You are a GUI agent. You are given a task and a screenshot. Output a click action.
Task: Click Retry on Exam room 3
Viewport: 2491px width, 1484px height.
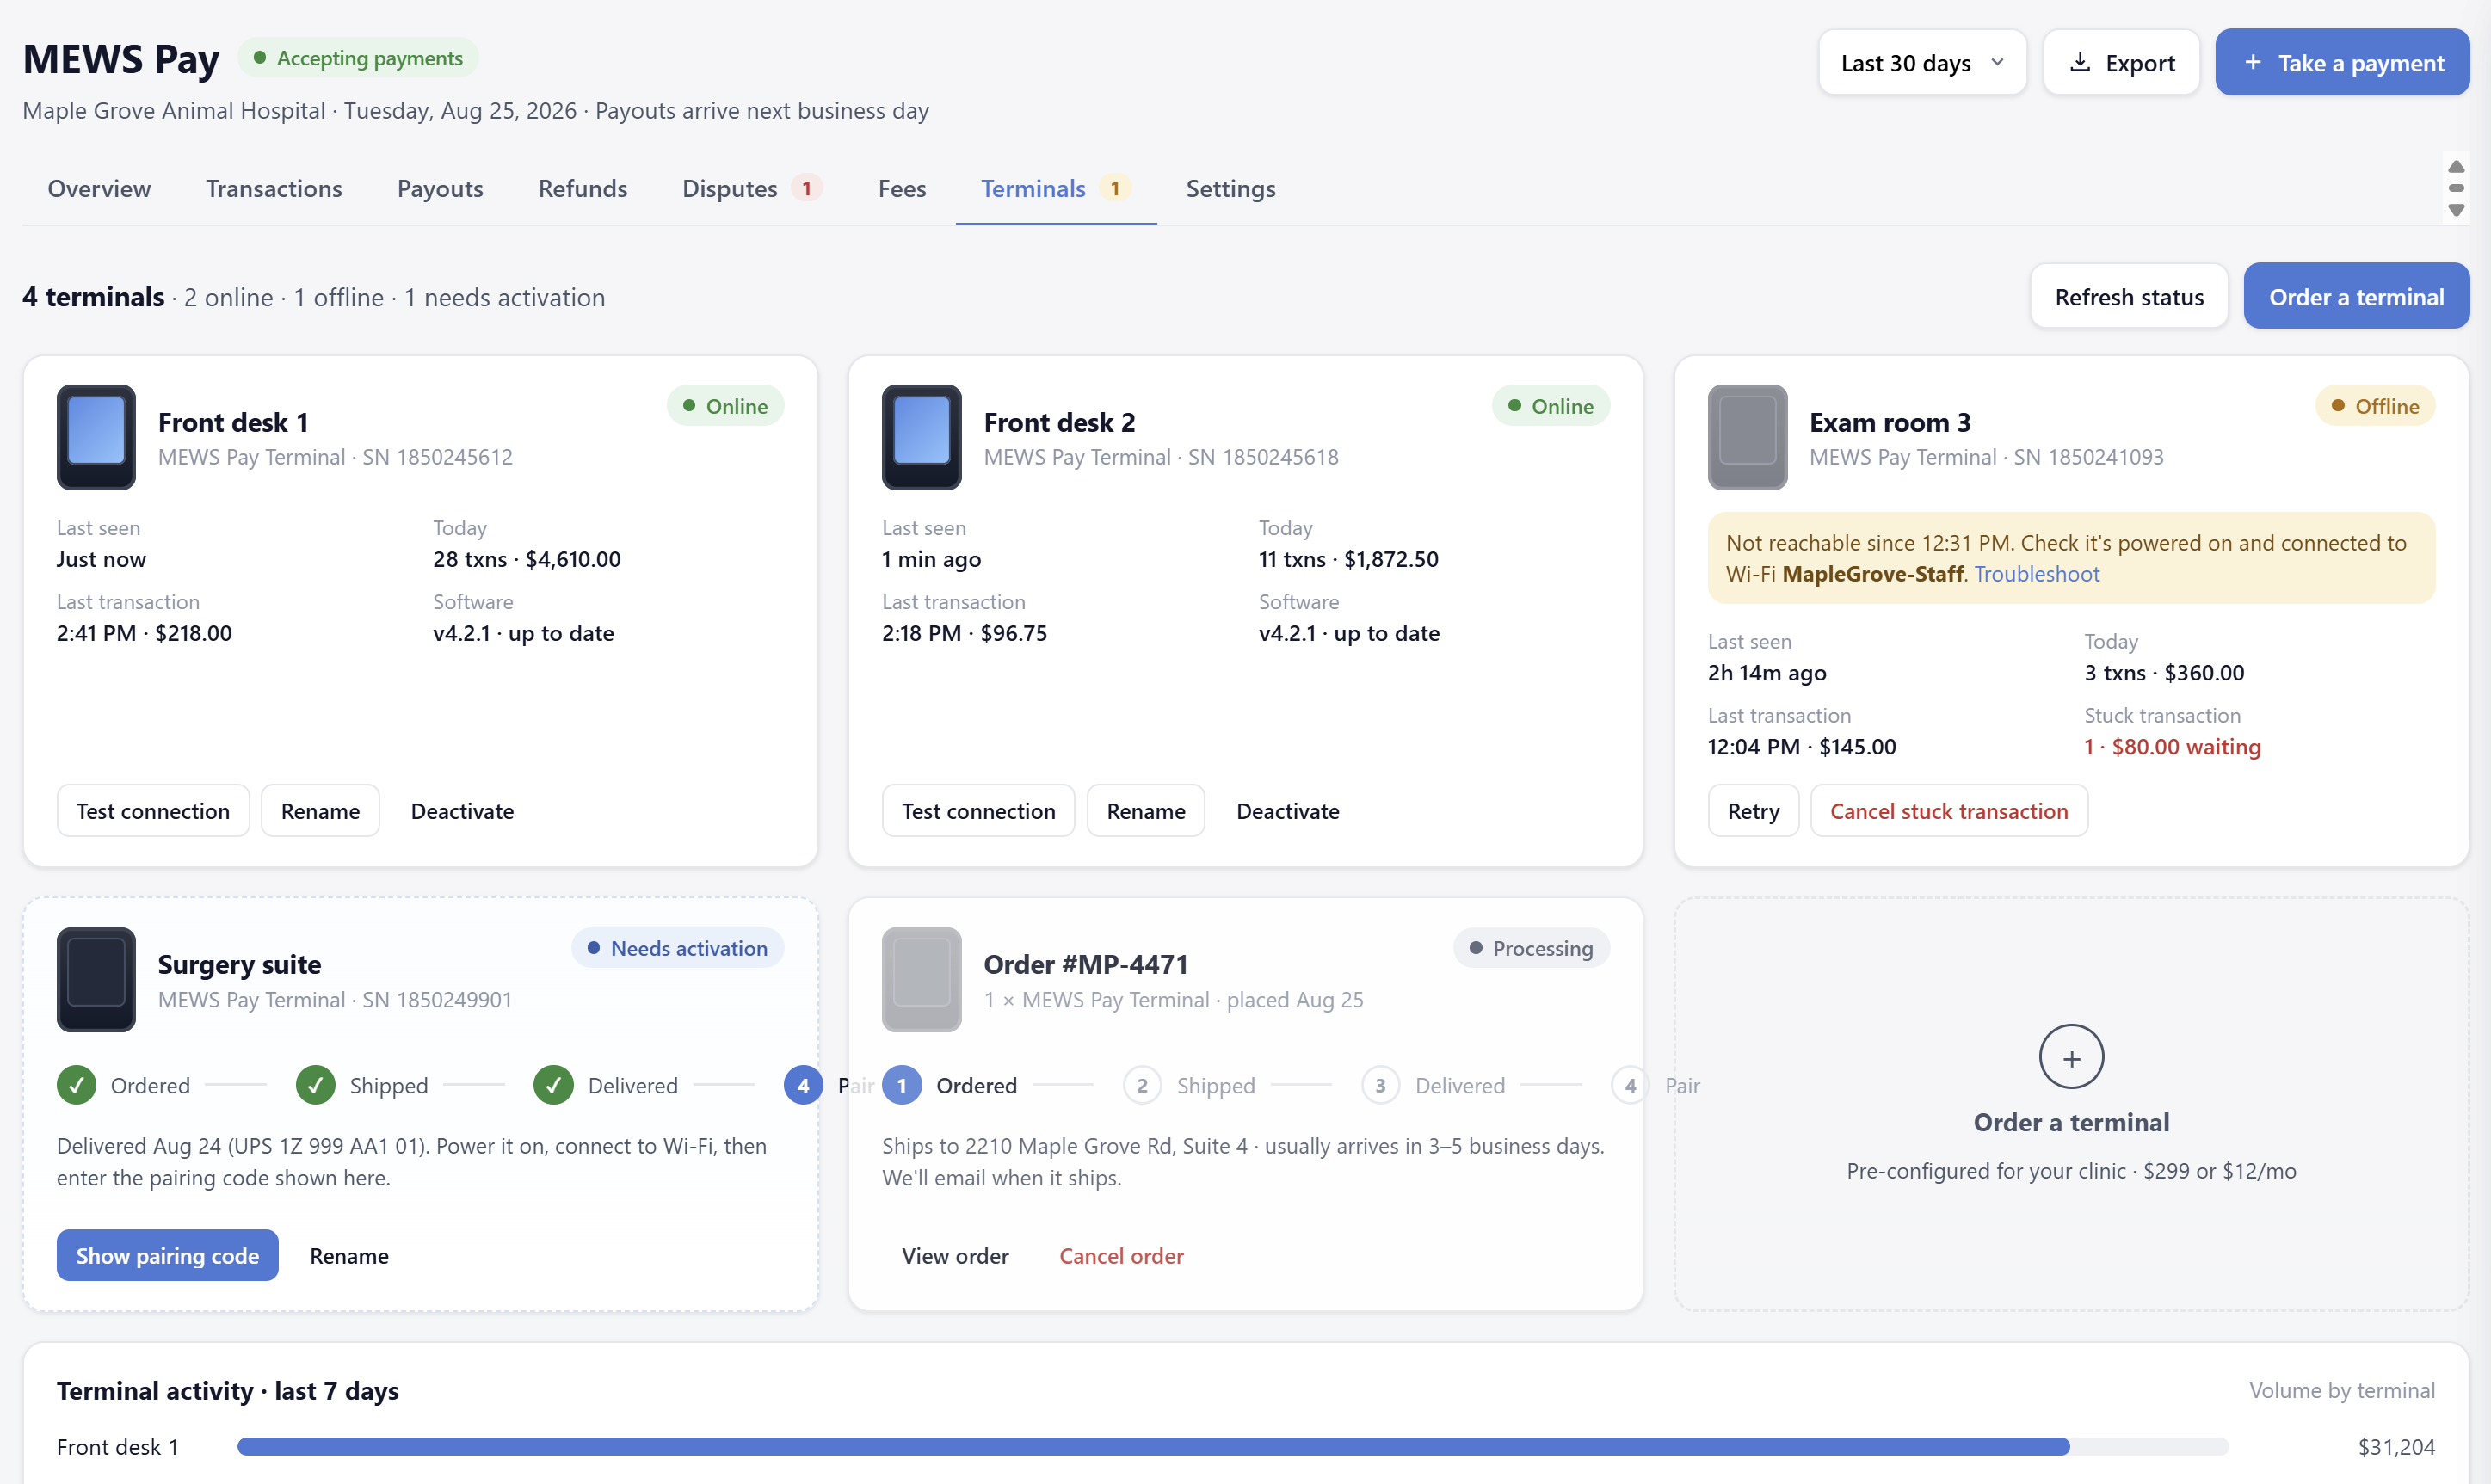[x=1752, y=810]
